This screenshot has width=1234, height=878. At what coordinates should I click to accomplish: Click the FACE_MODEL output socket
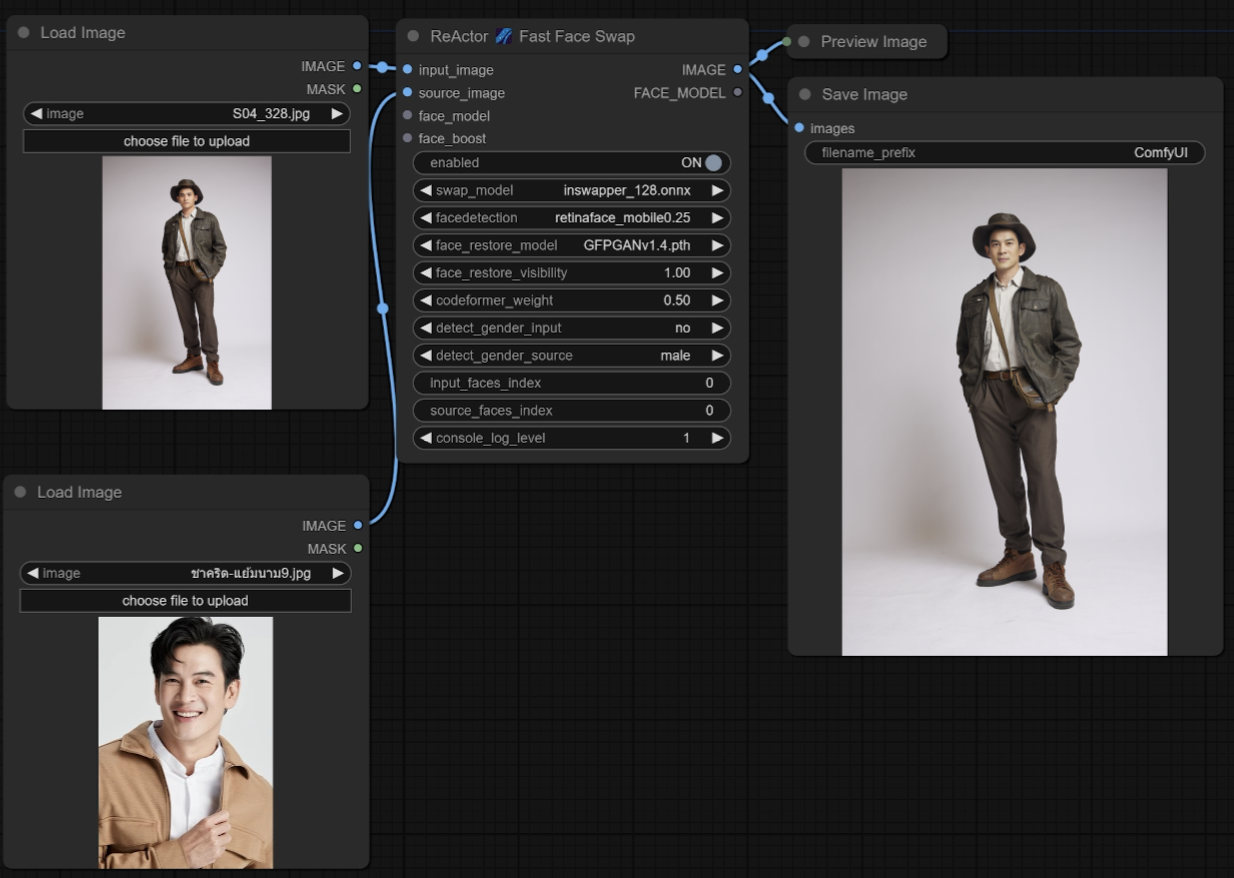pos(737,93)
